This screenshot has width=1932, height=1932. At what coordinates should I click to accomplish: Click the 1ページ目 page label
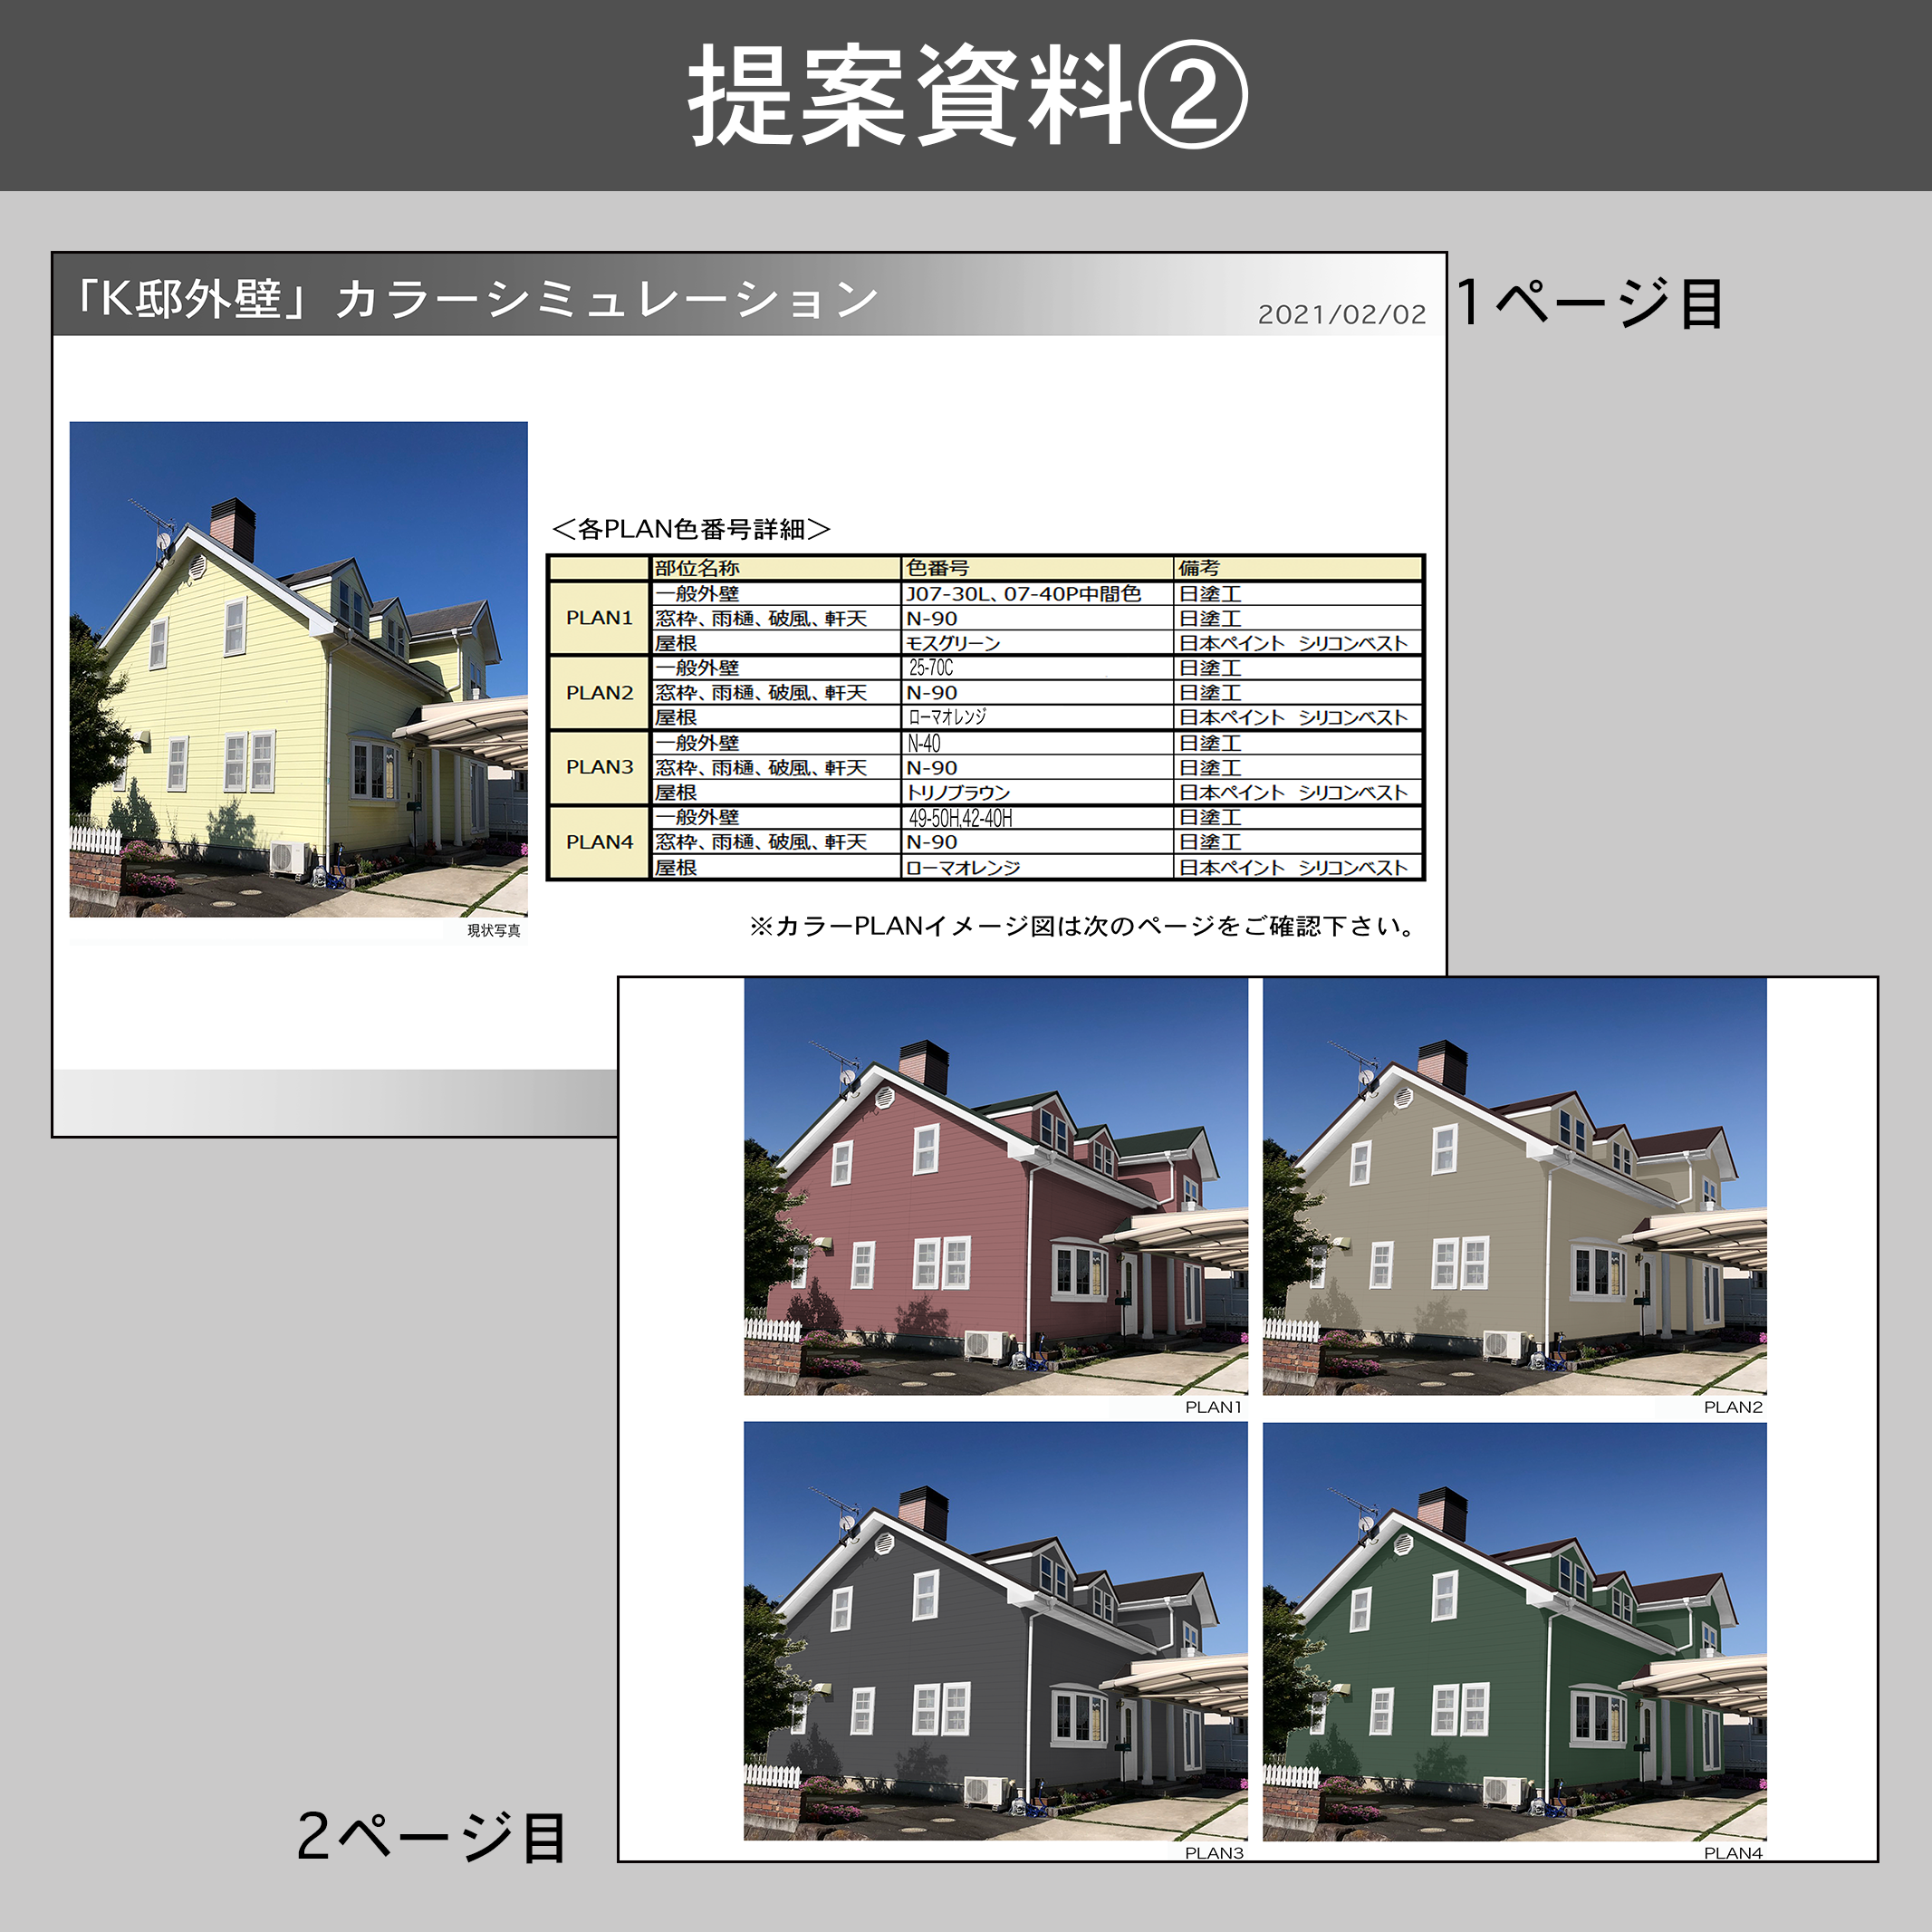(x=1589, y=302)
